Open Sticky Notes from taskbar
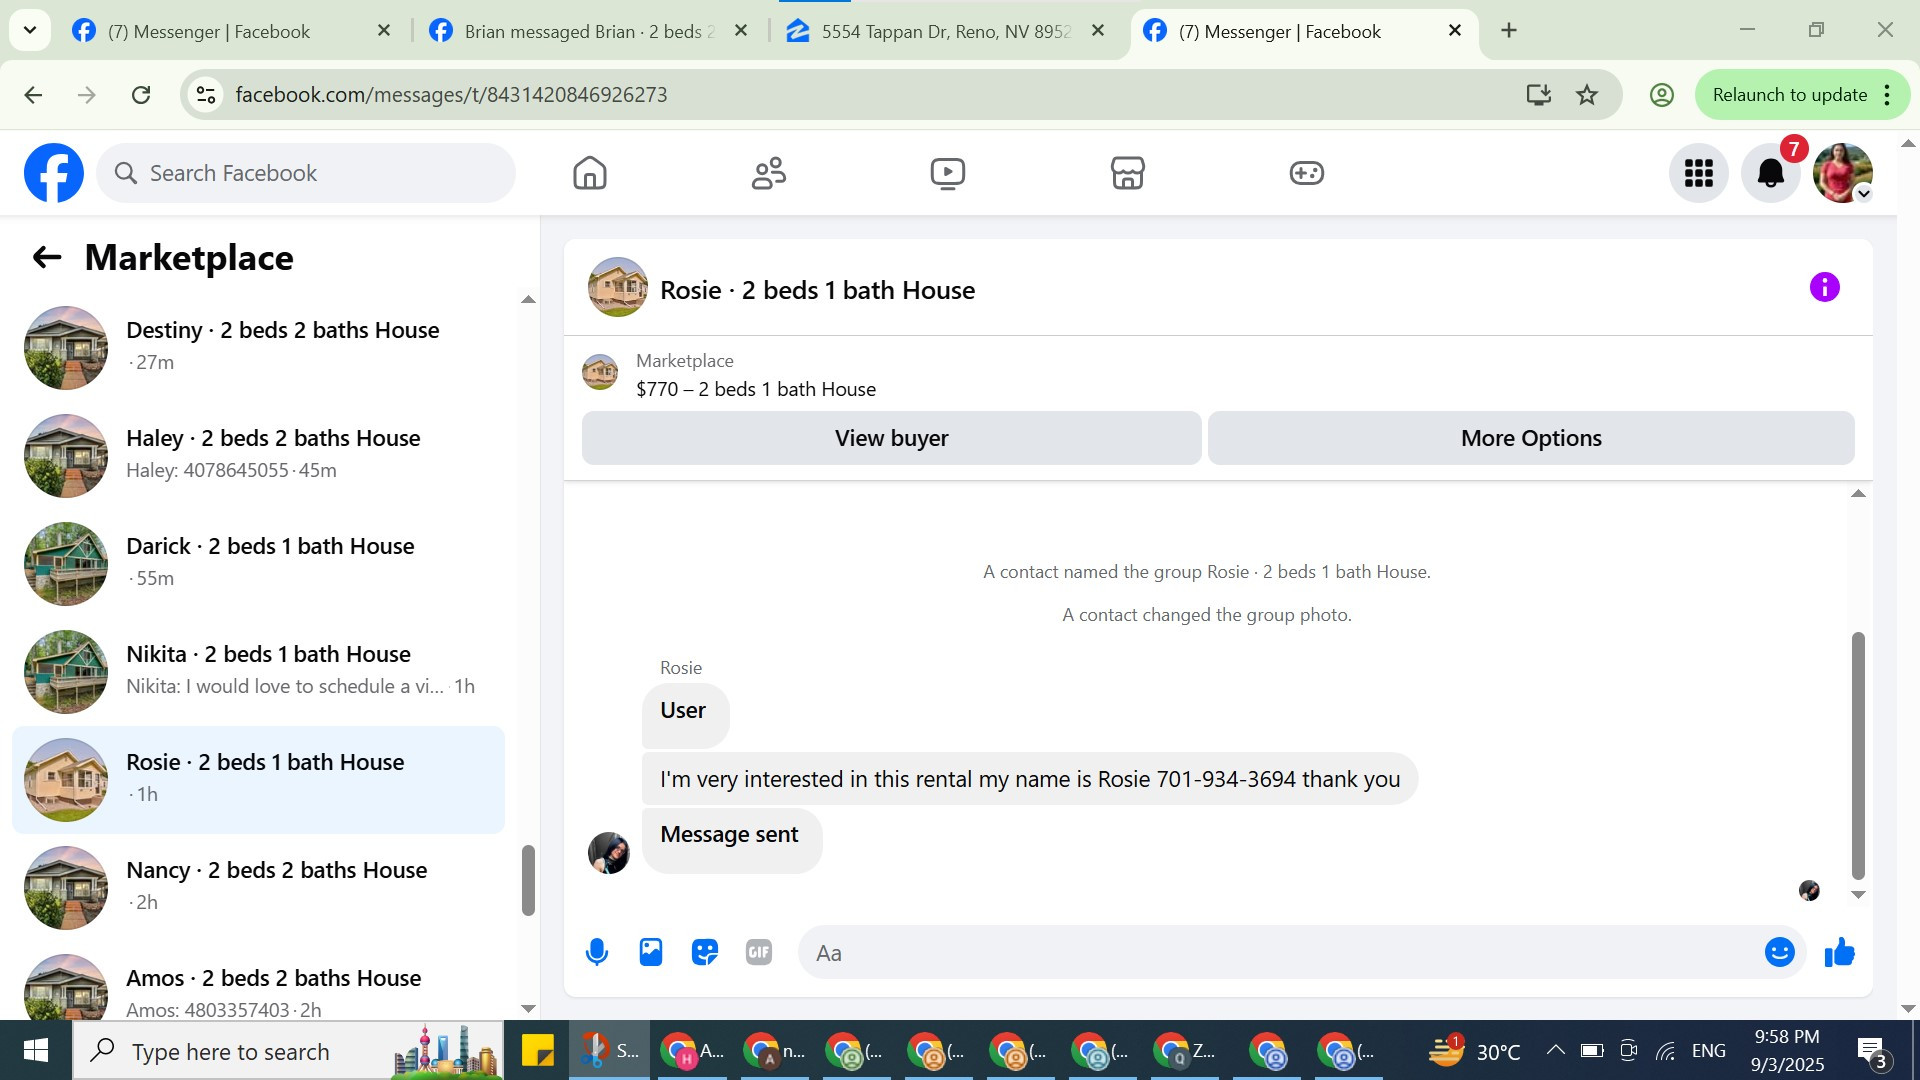 tap(538, 1051)
